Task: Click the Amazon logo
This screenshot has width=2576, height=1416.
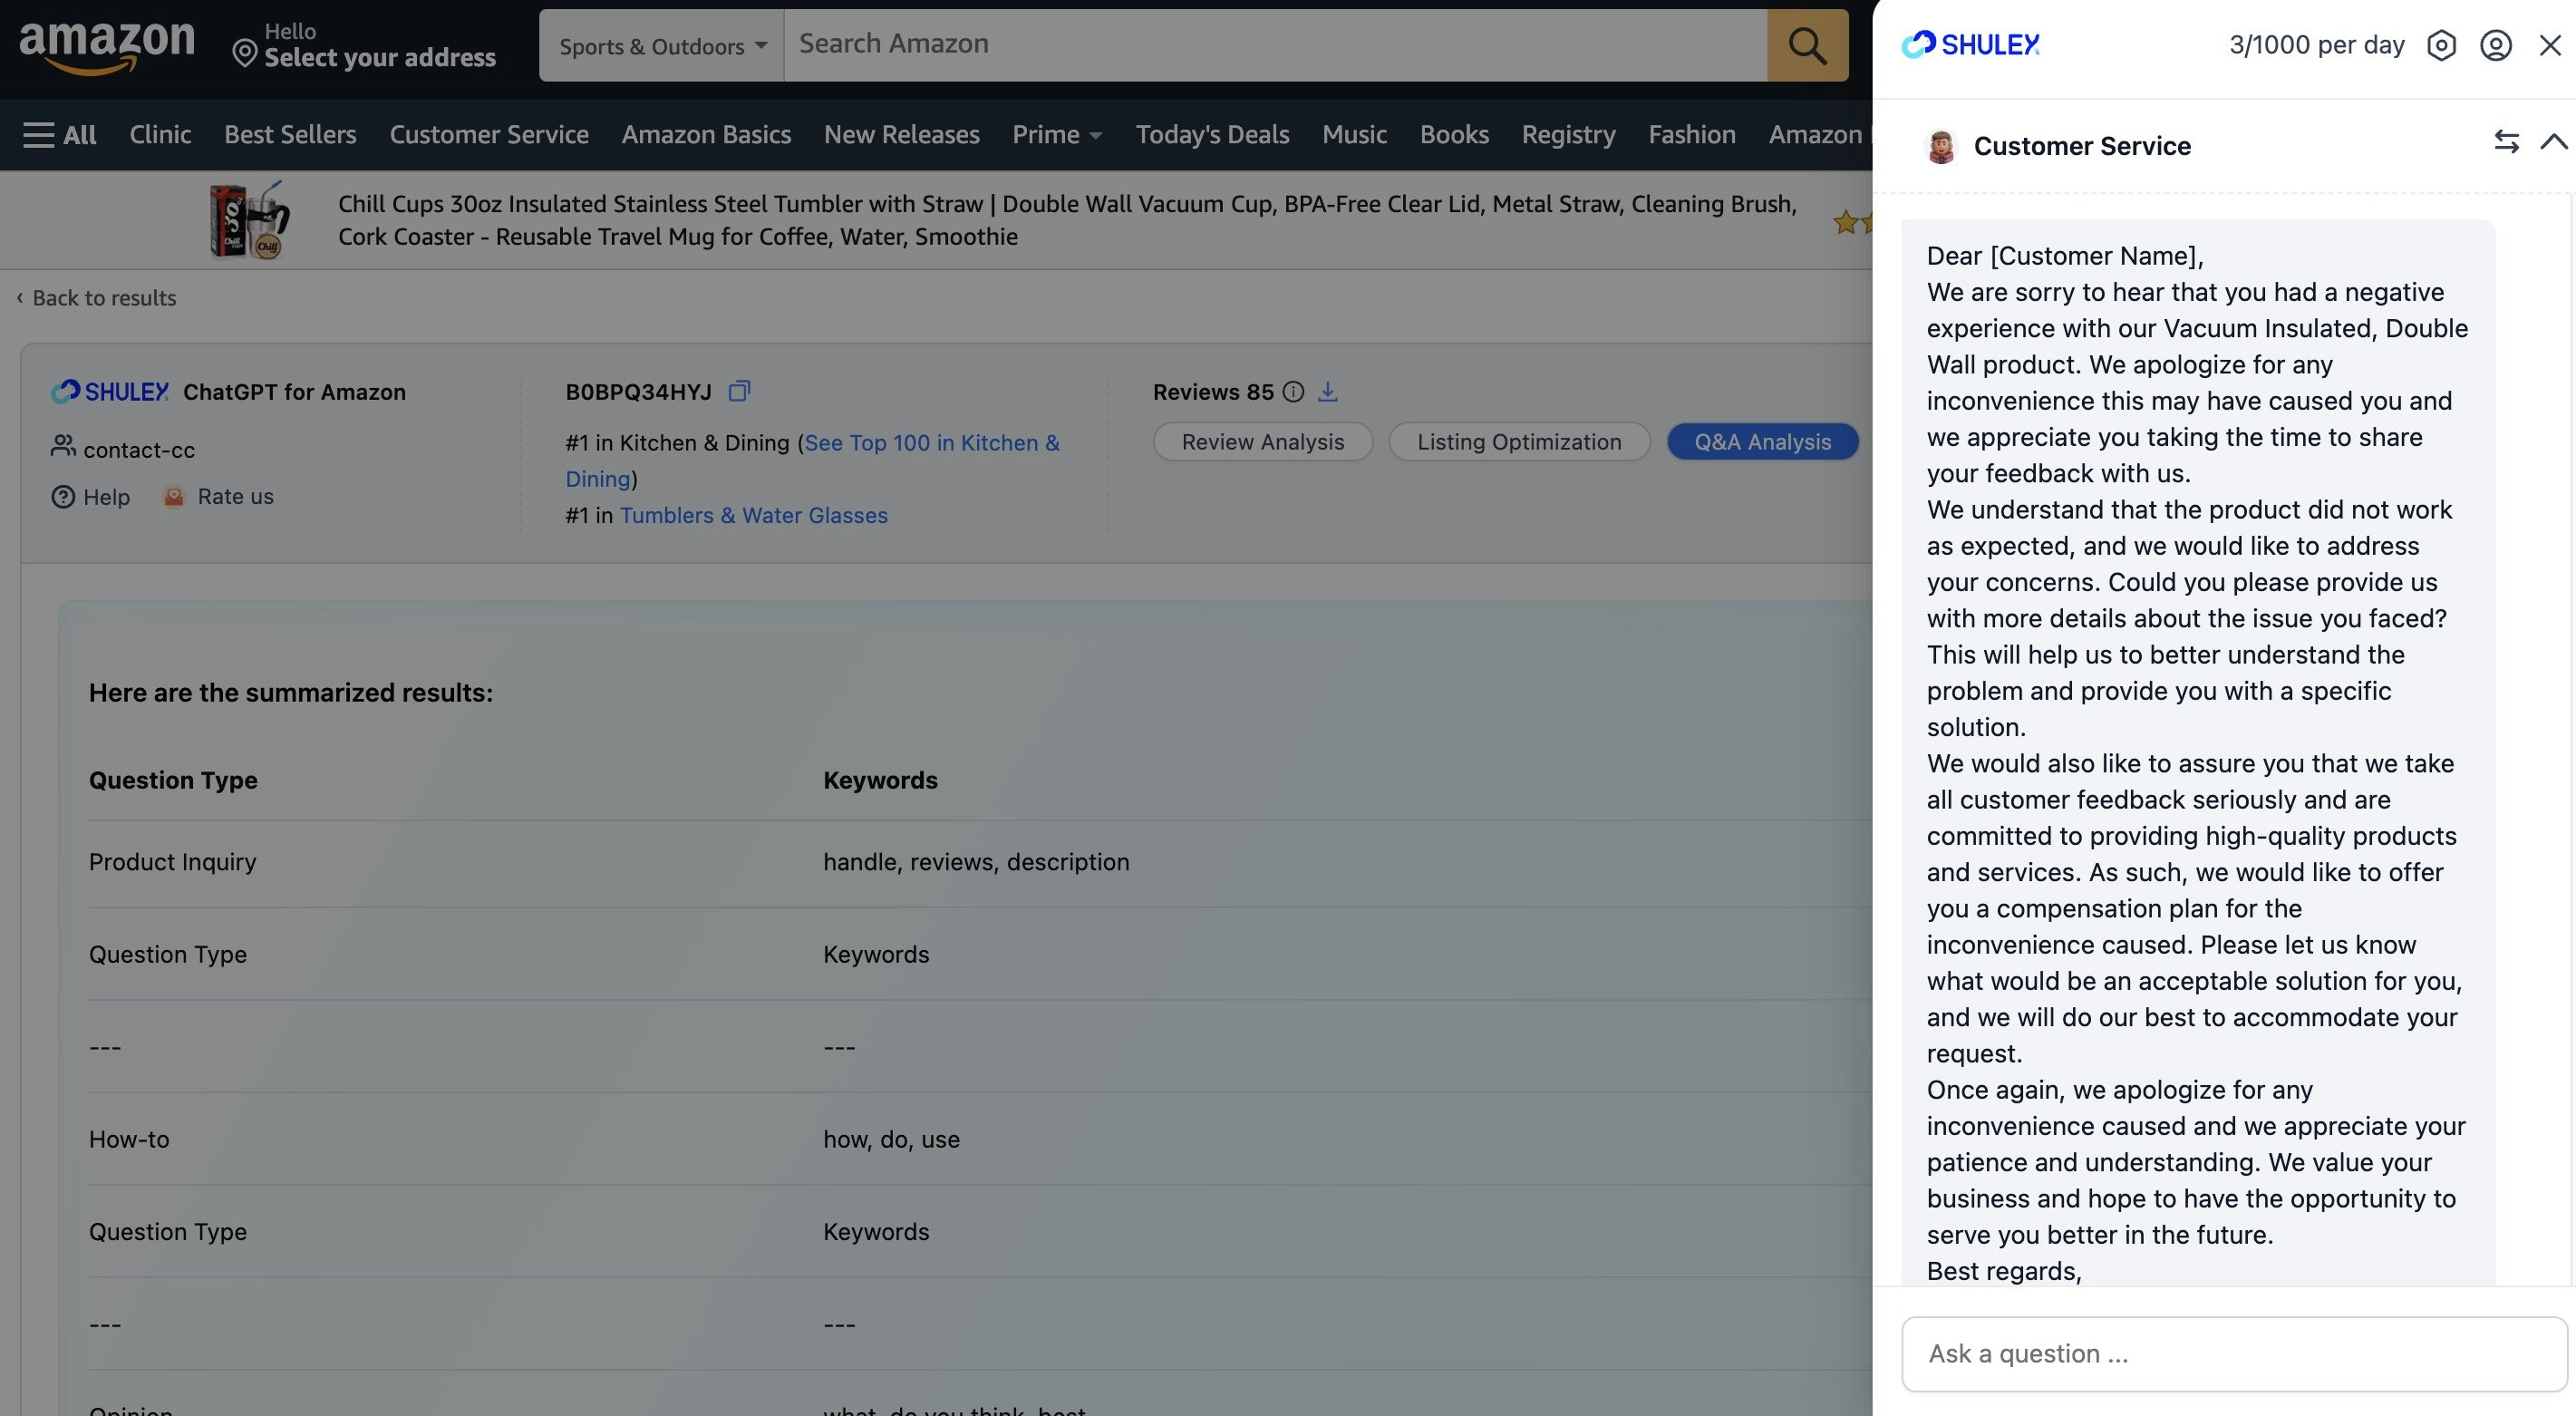Action: point(107,47)
